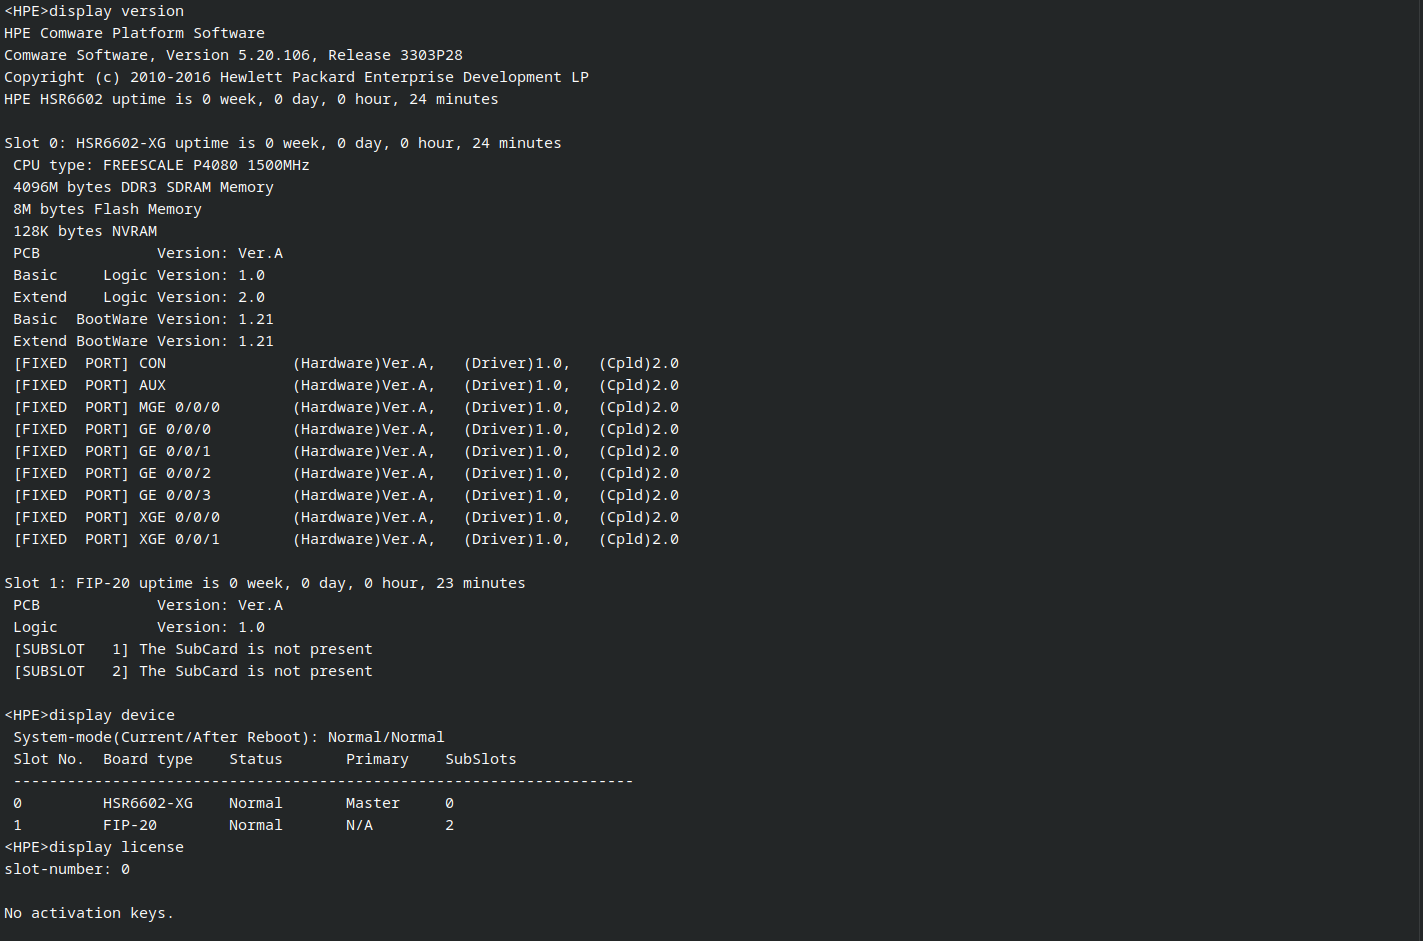Screen dimensions: 1423x941
Task: Click the fixed port 'MGE 0/0/0' entry
Action: (x=179, y=407)
